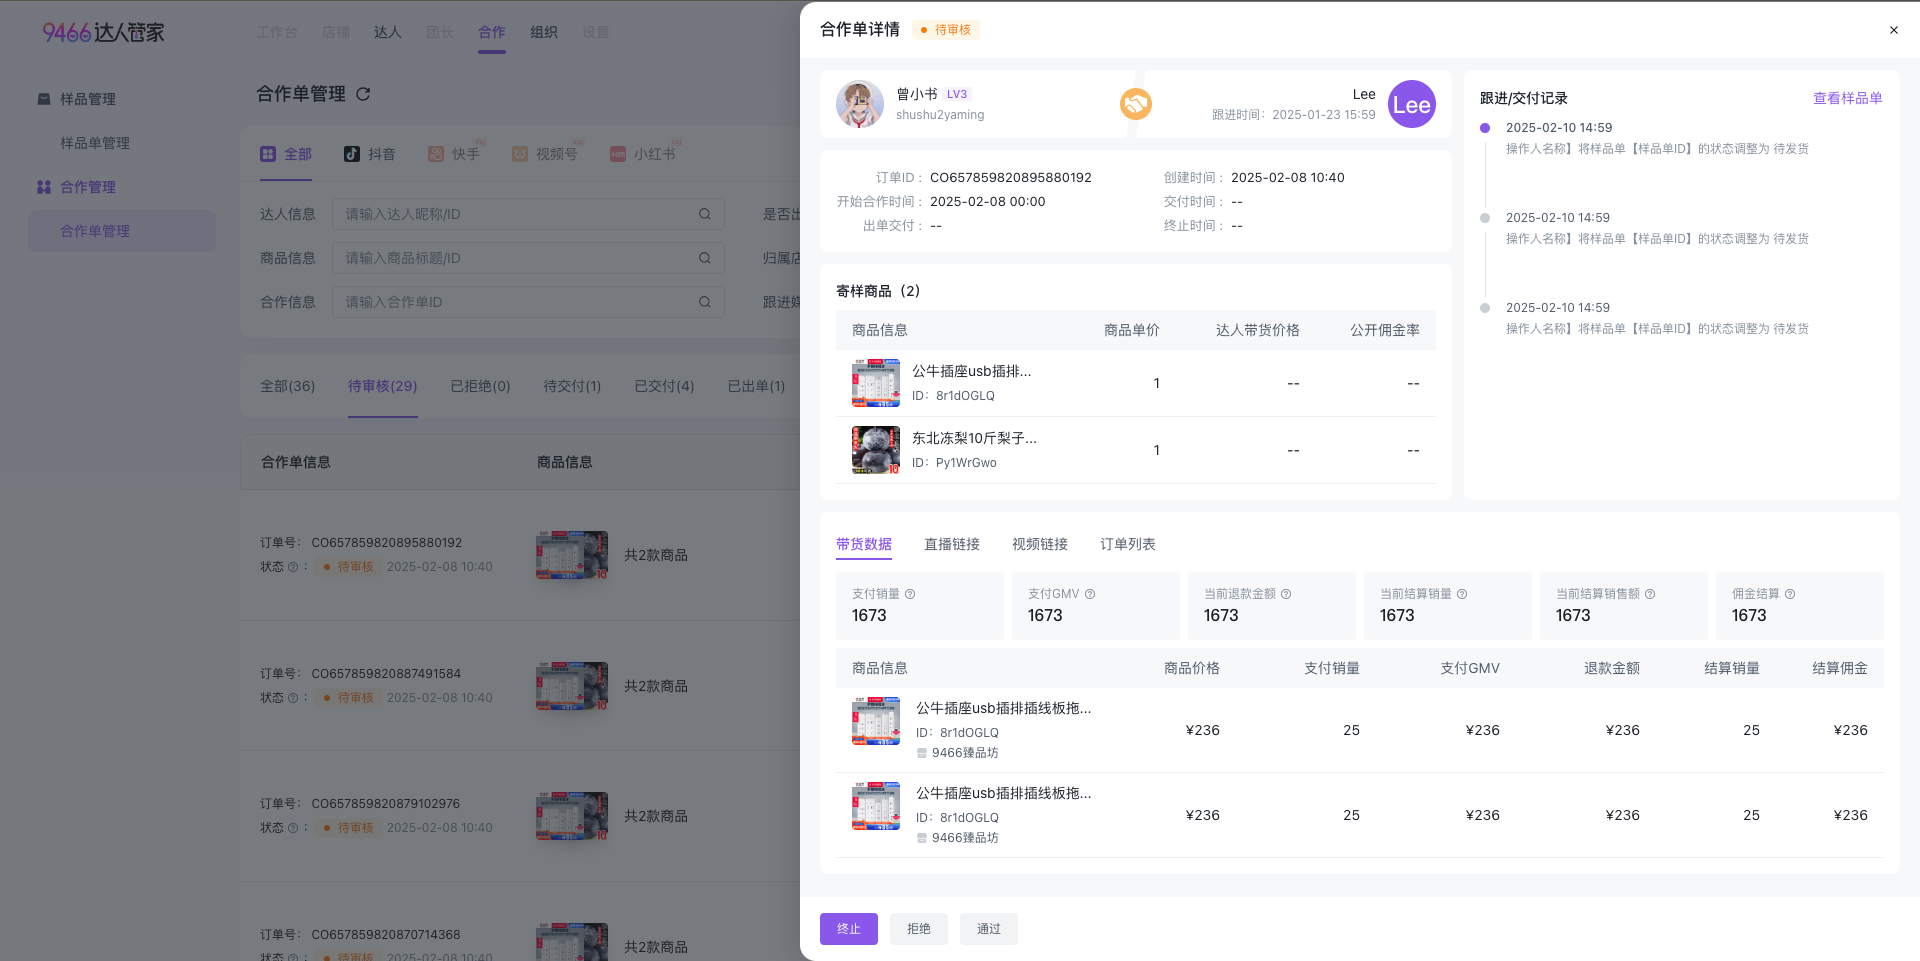Viewport: 1920px width, 961px height.
Task: Click first timeline marker 2025-02-10 14:59
Action: [1485, 128]
